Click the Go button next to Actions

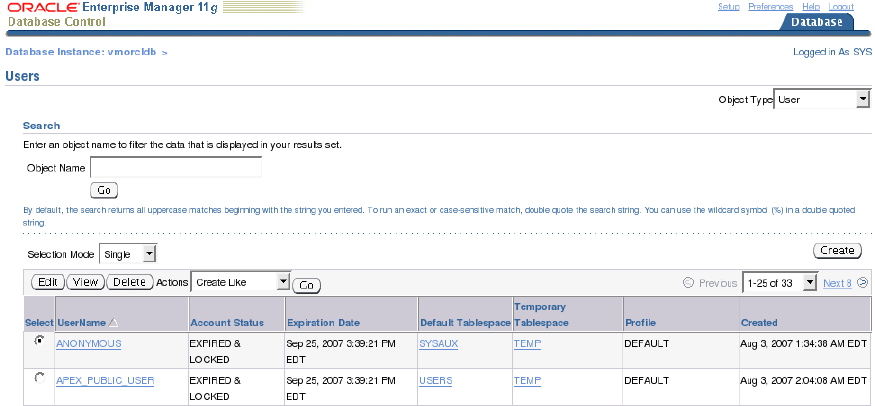(306, 285)
